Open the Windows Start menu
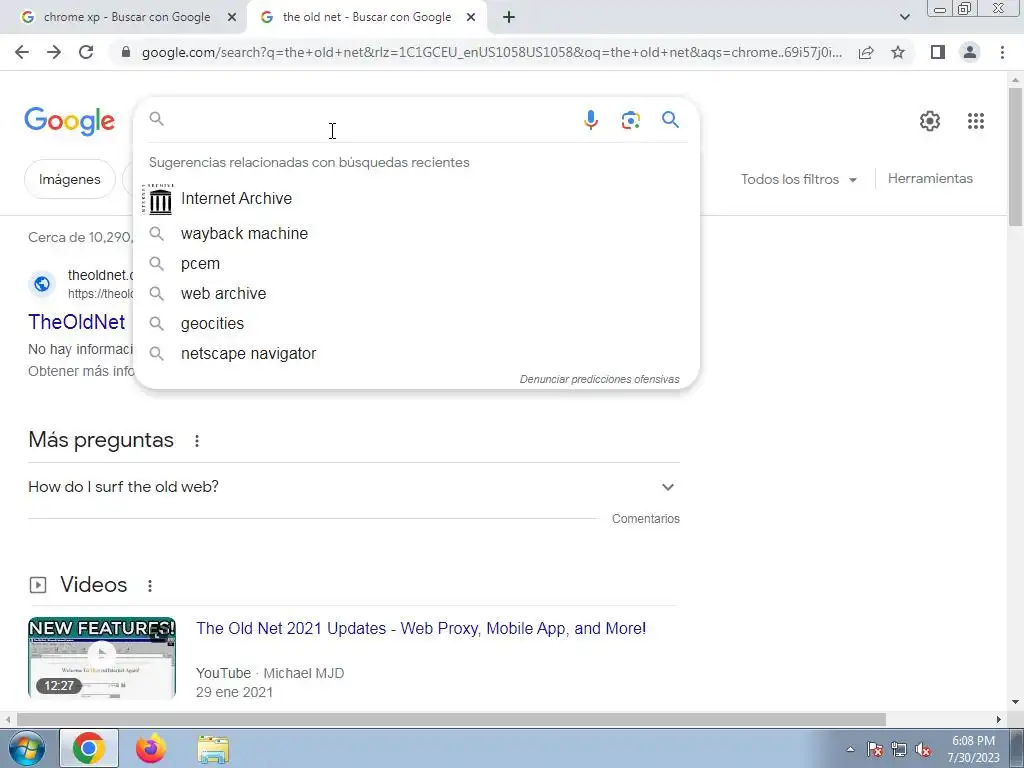 (x=26, y=748)
